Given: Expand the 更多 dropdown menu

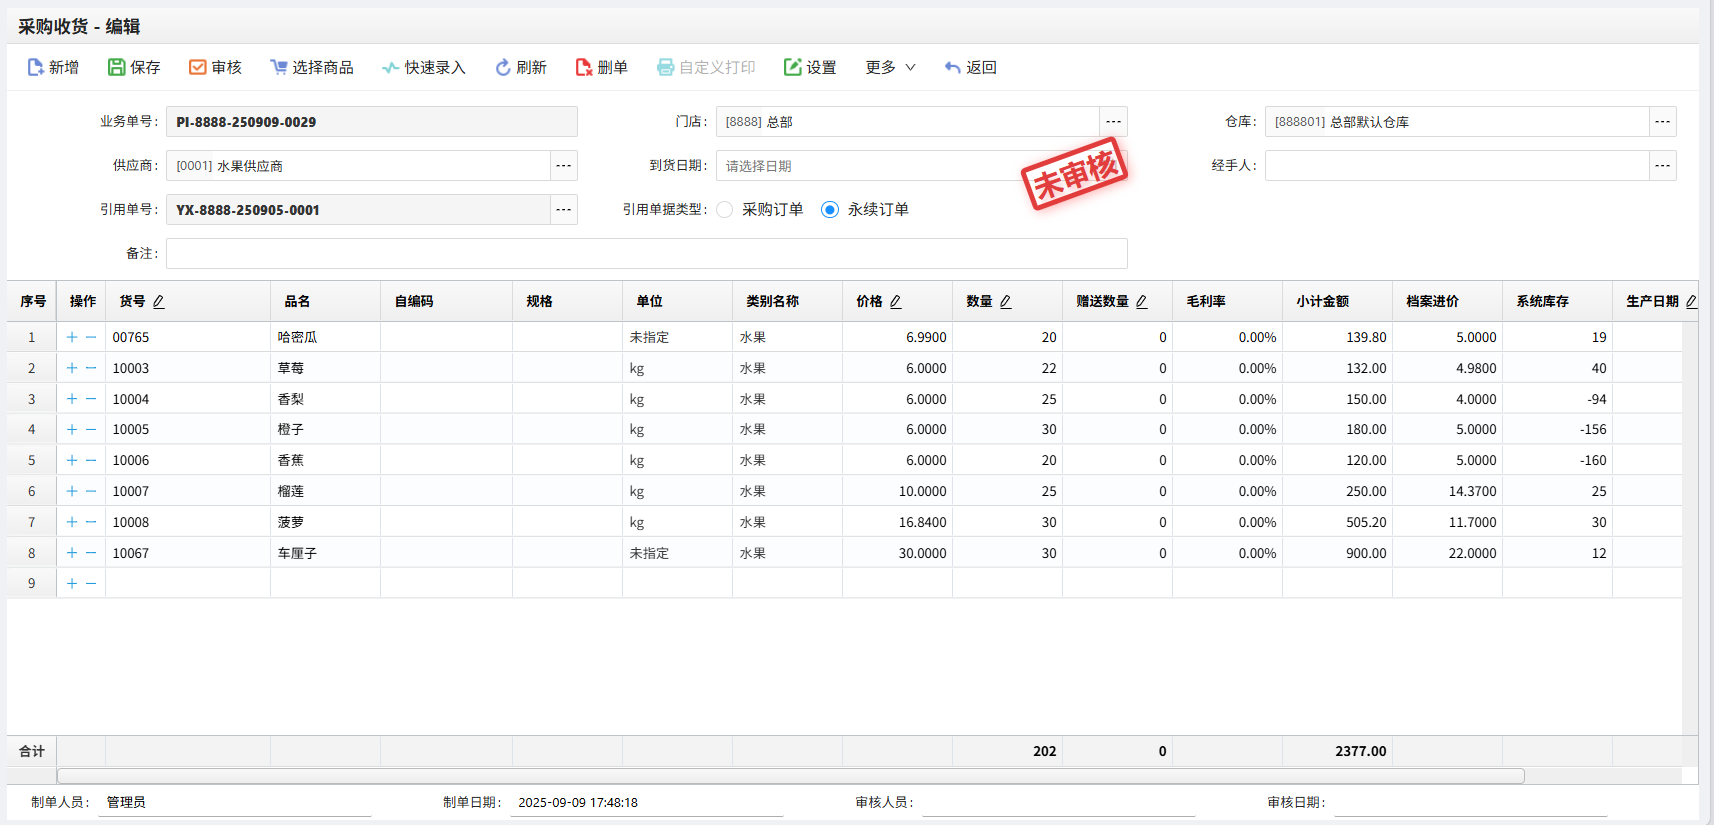Looking at the screenshot, I should coord(890,67).
